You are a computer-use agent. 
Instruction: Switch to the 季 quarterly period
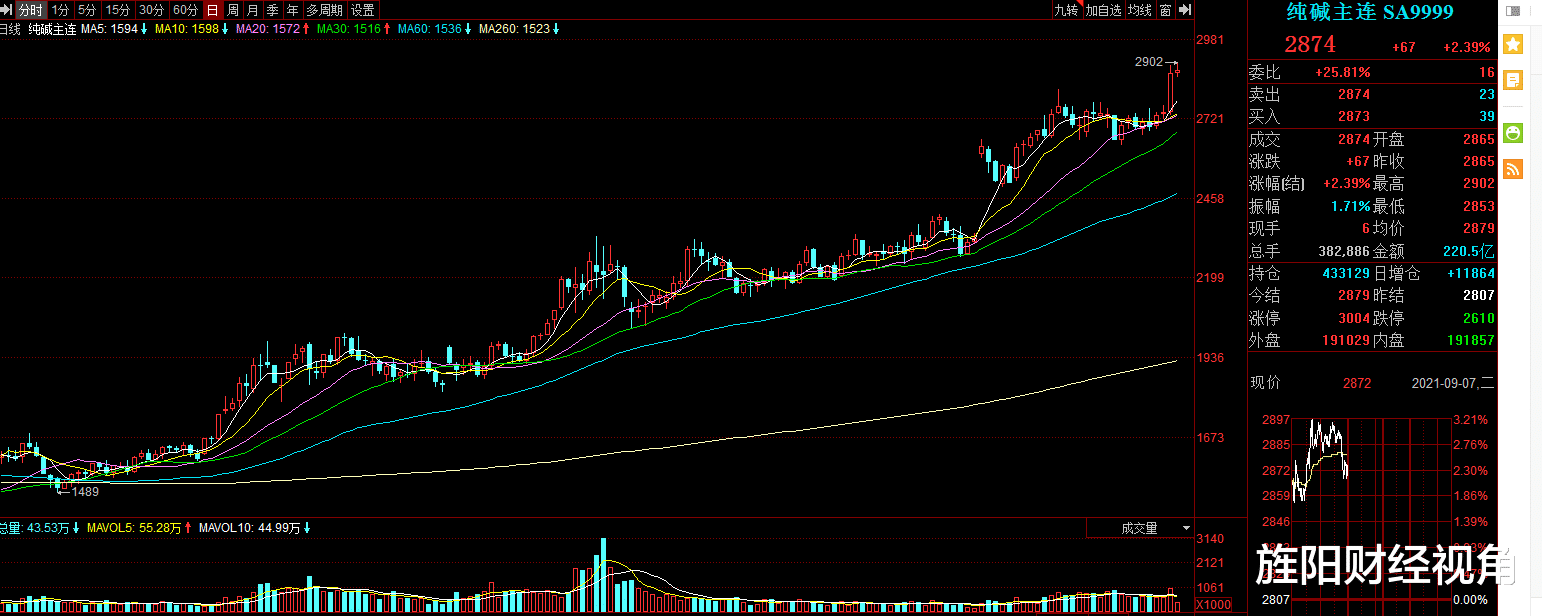pyautogui.click(x=272, y=10)
